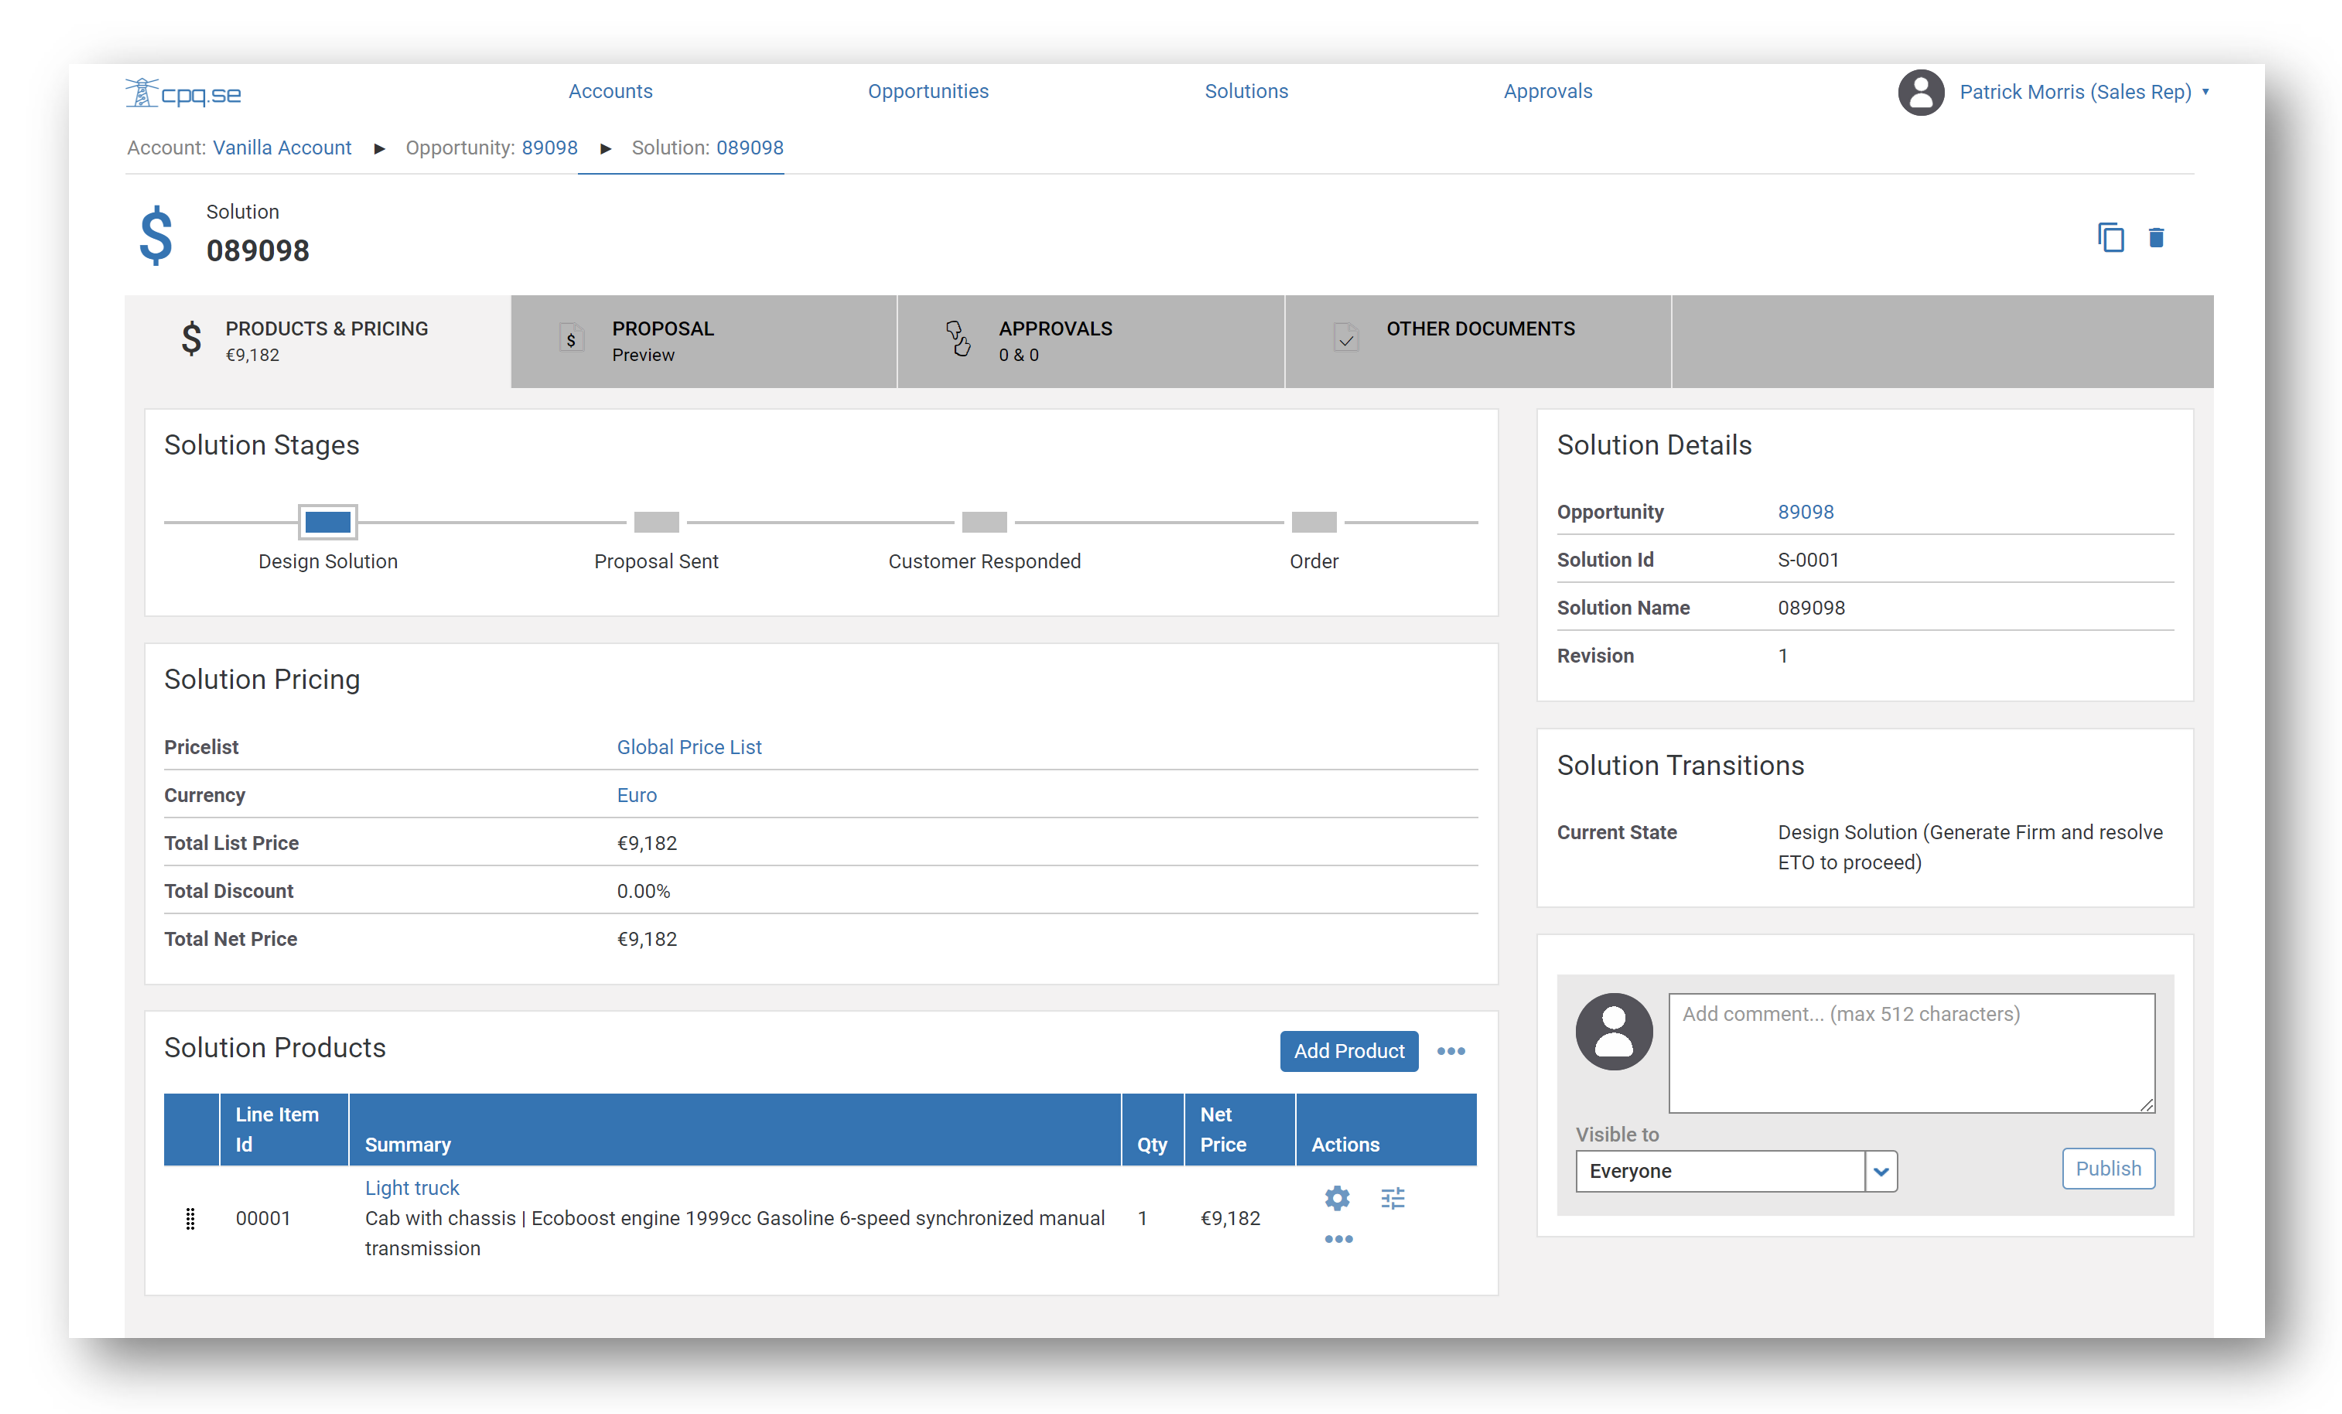Click the Add Product button
The height and width of the screenshot is (1414, 2342).
1349,1051
